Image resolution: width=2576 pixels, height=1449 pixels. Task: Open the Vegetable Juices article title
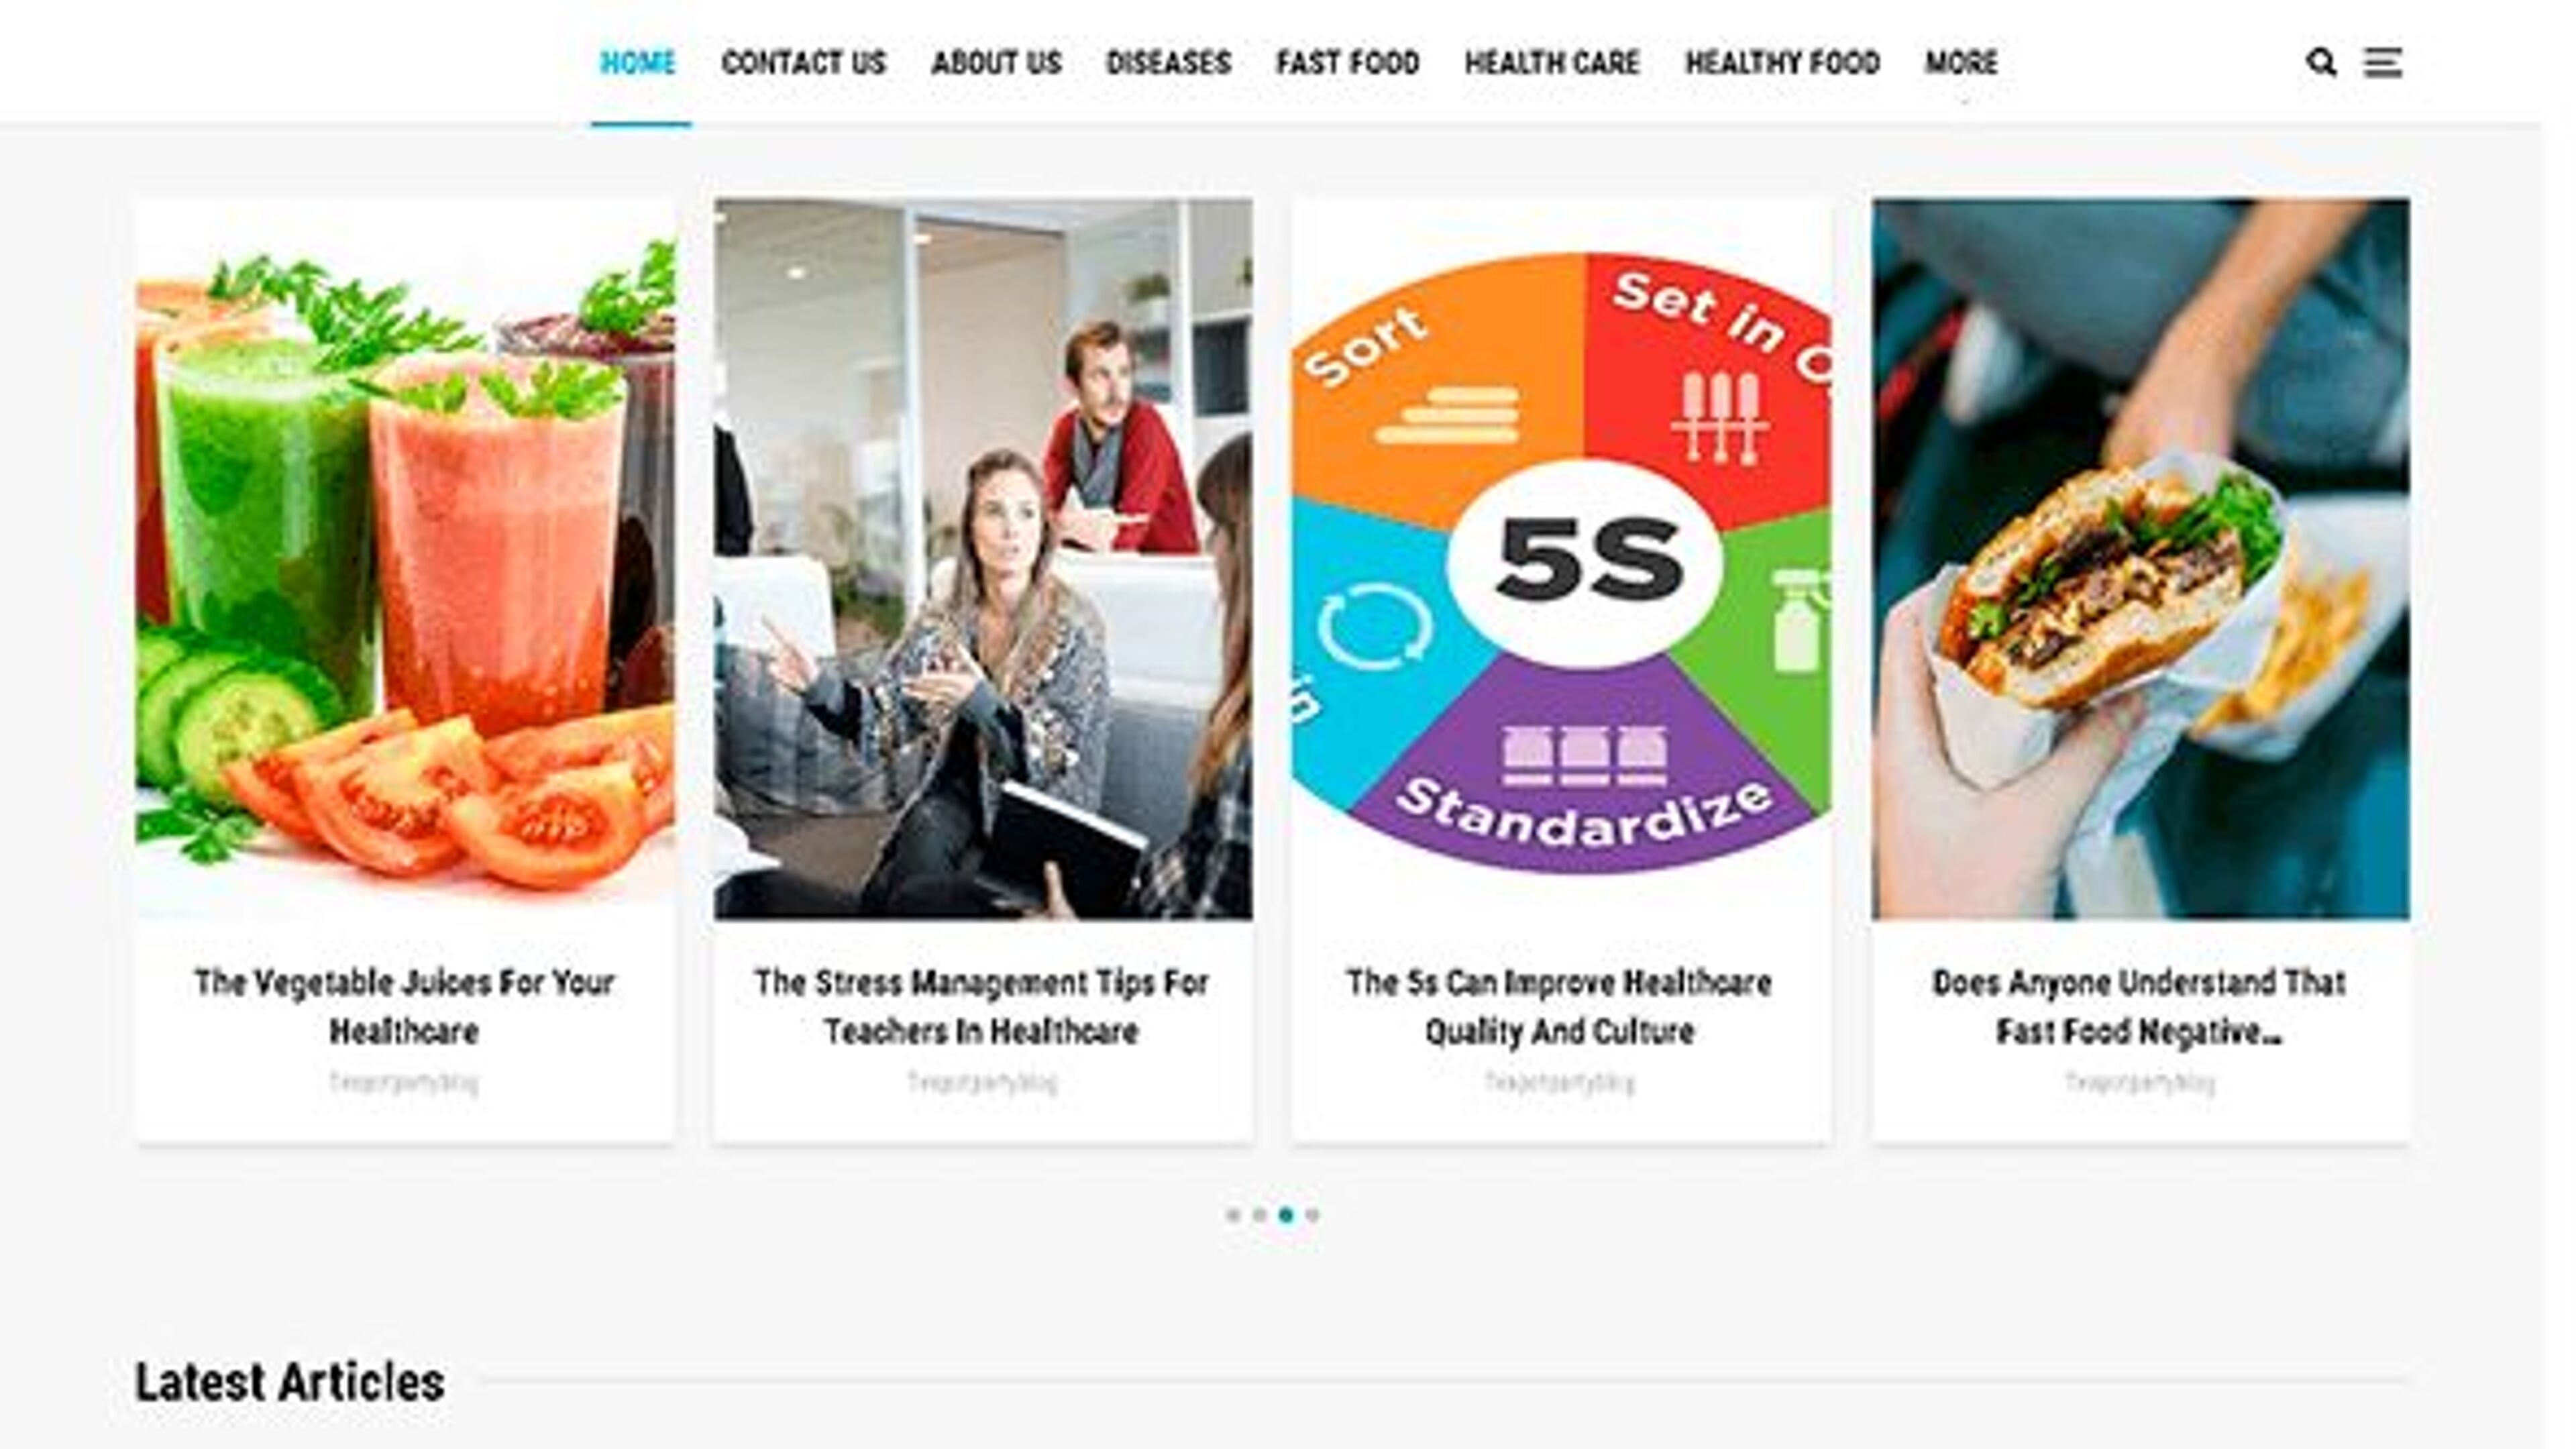404,1006
